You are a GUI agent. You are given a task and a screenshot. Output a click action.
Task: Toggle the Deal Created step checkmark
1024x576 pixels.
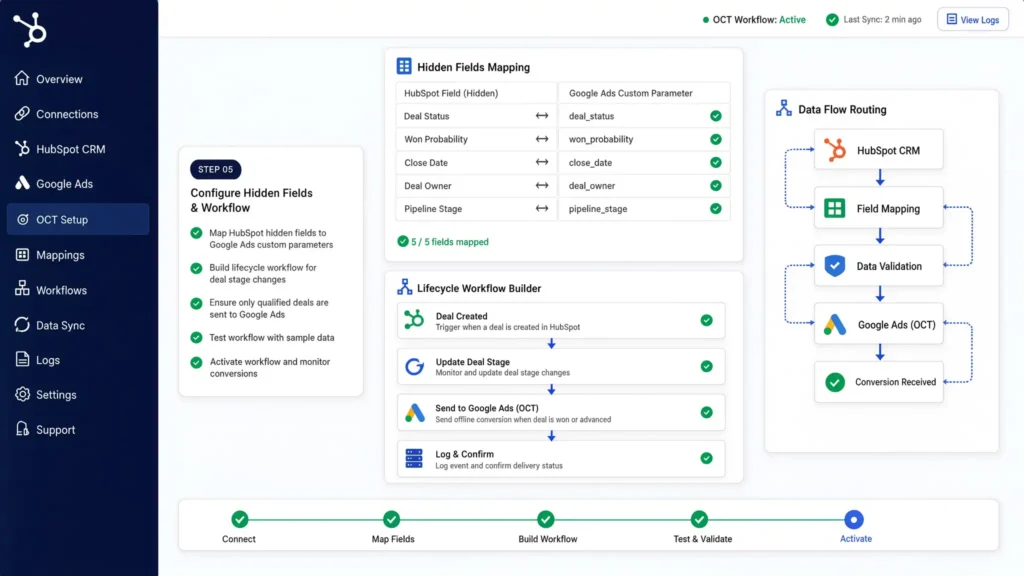[x=707, y=320]
